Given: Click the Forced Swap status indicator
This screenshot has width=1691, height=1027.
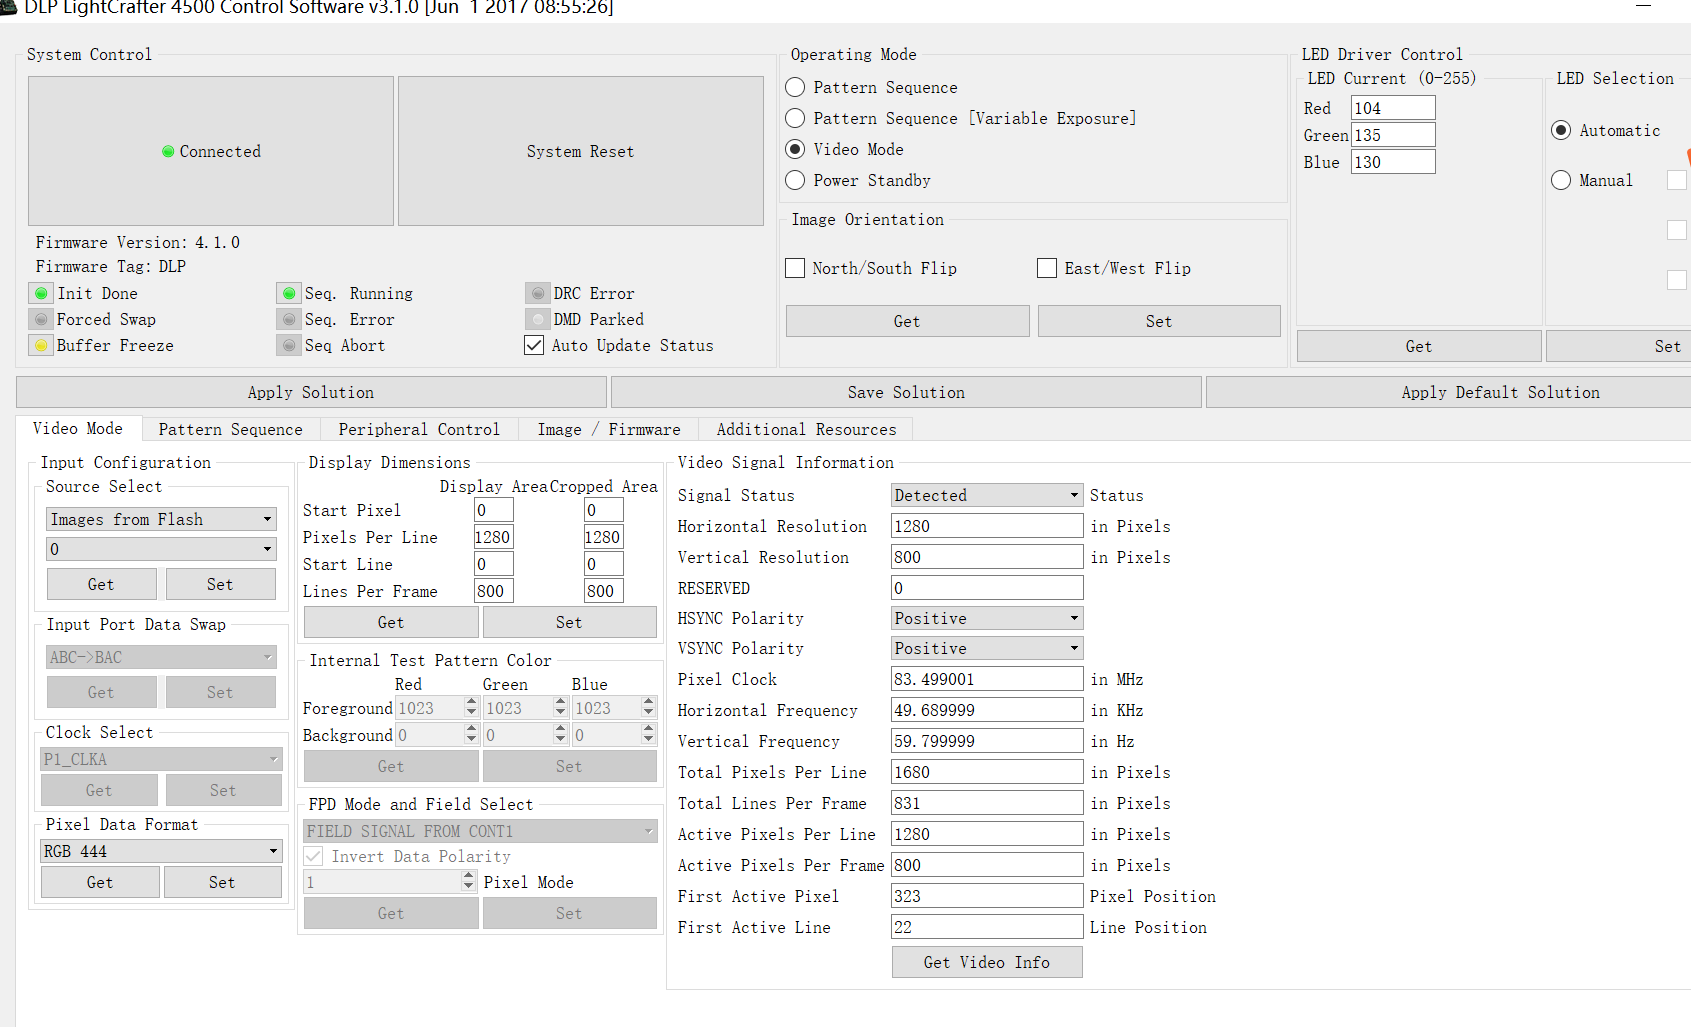Looking at the screenshot, I should 41,320.
